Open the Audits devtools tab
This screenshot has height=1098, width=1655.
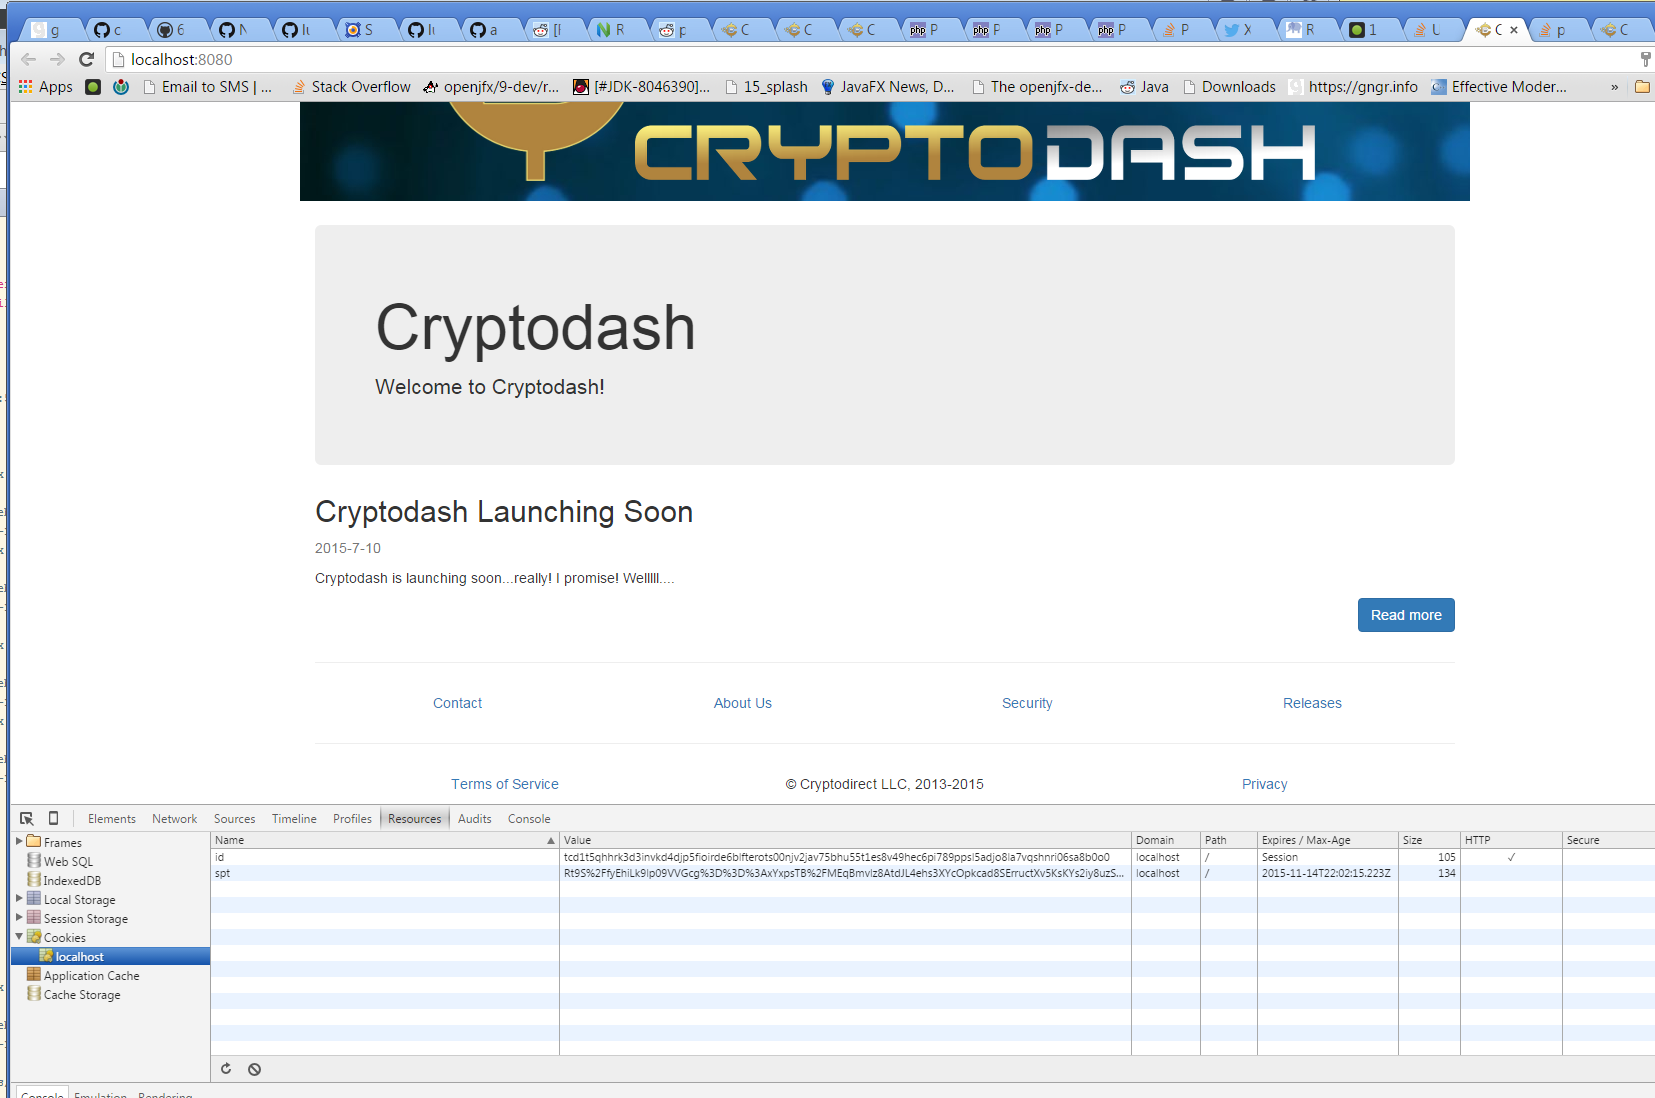(x=475, y=818)
